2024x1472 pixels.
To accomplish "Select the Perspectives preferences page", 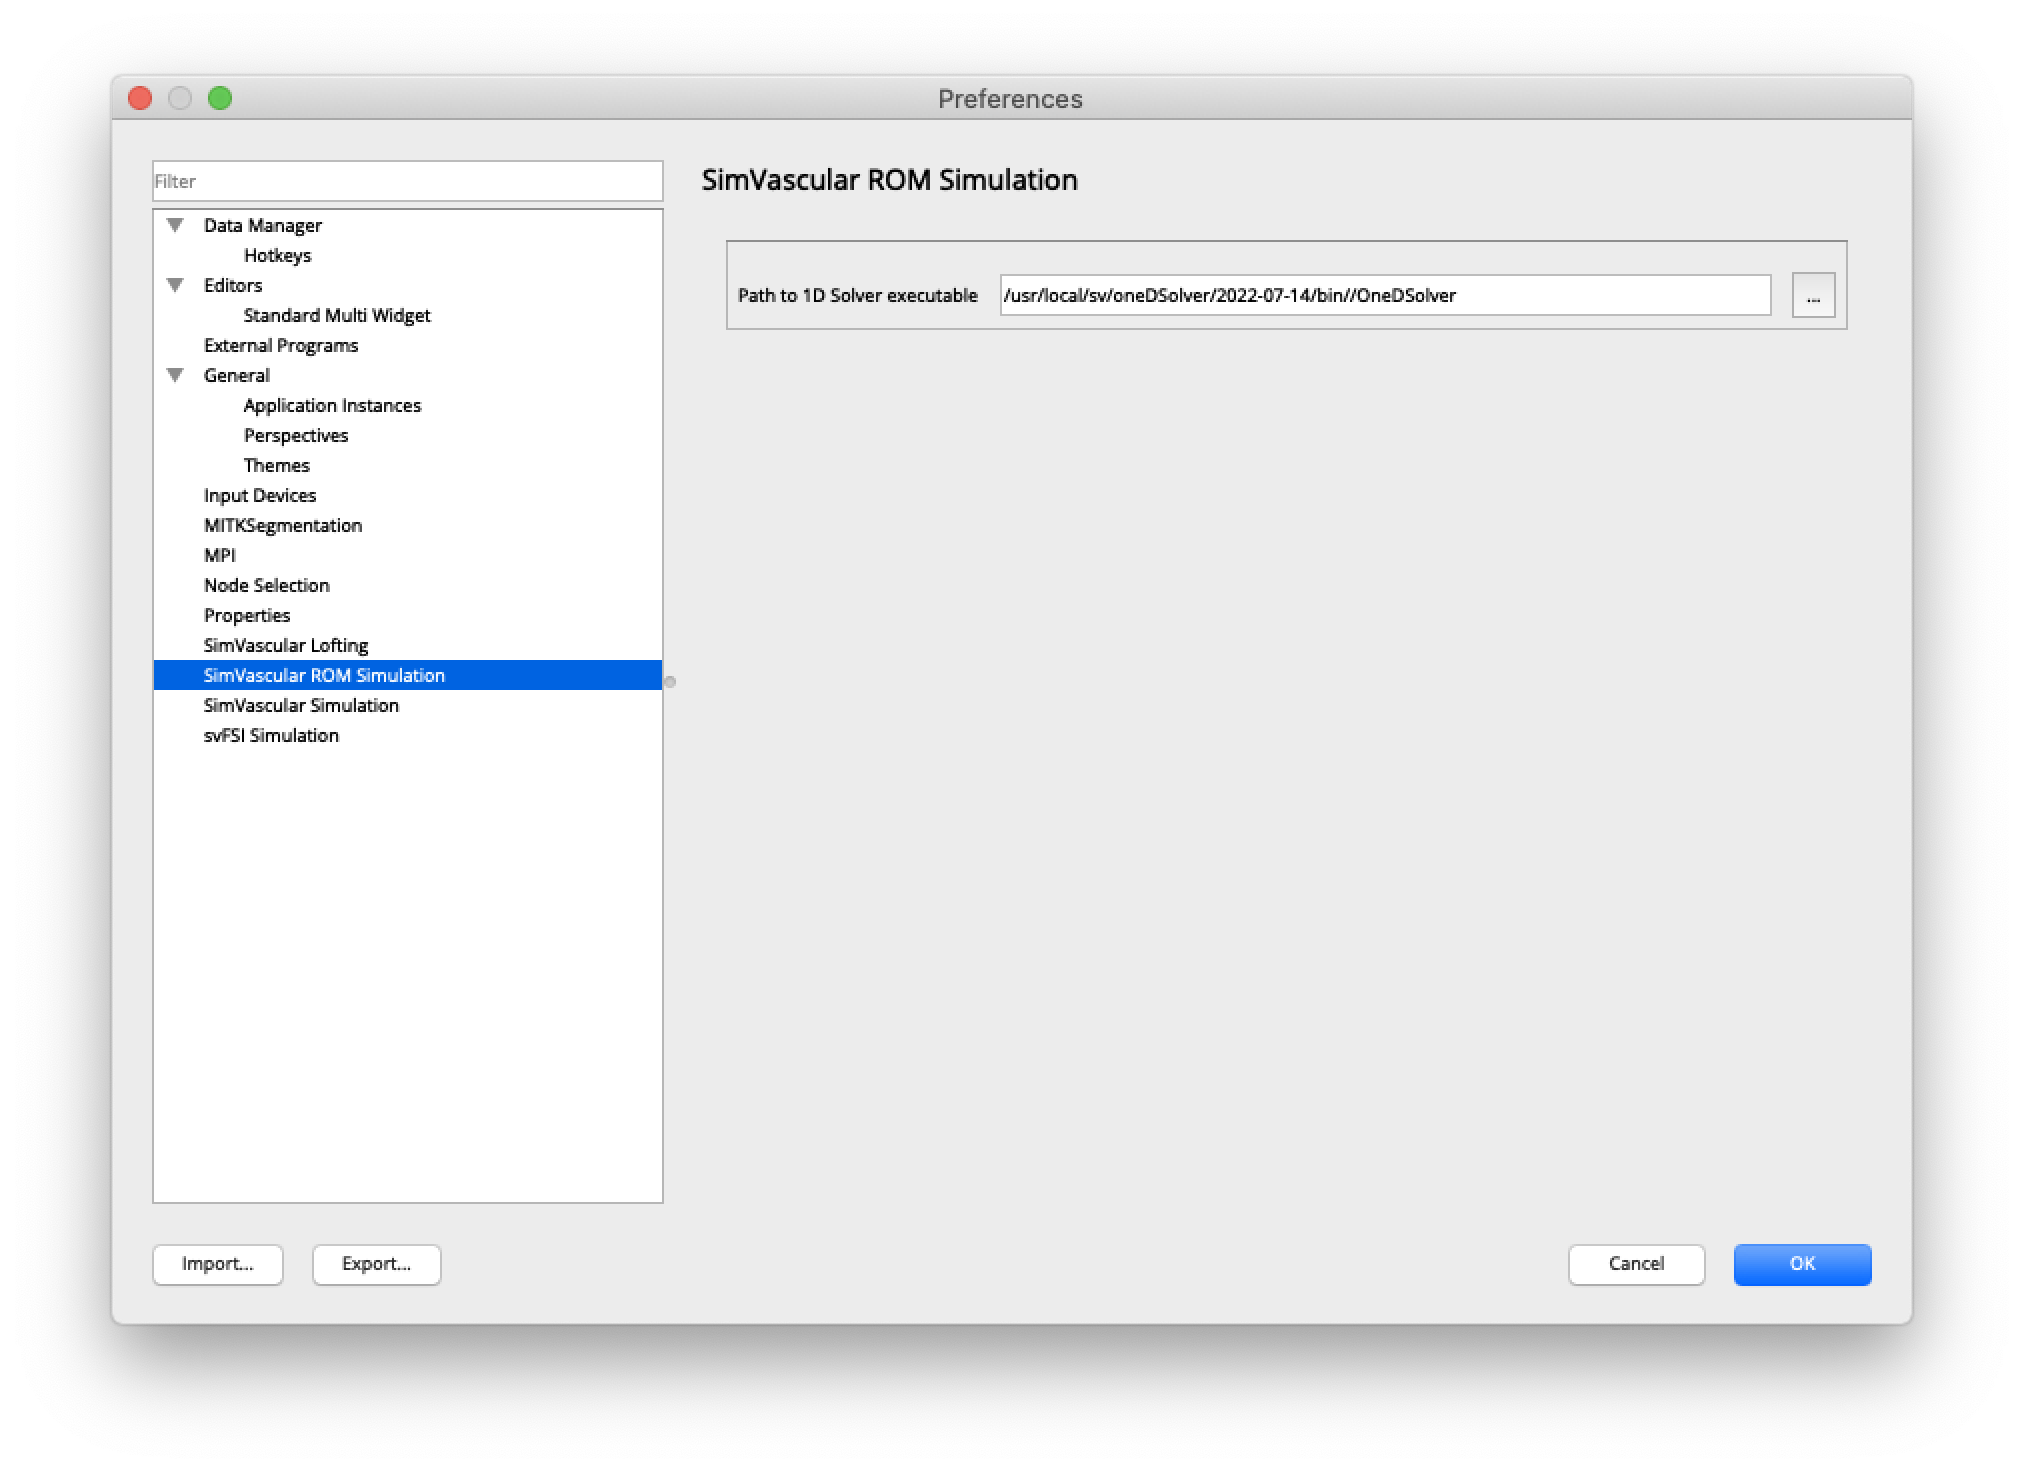I will coord(295,435).
